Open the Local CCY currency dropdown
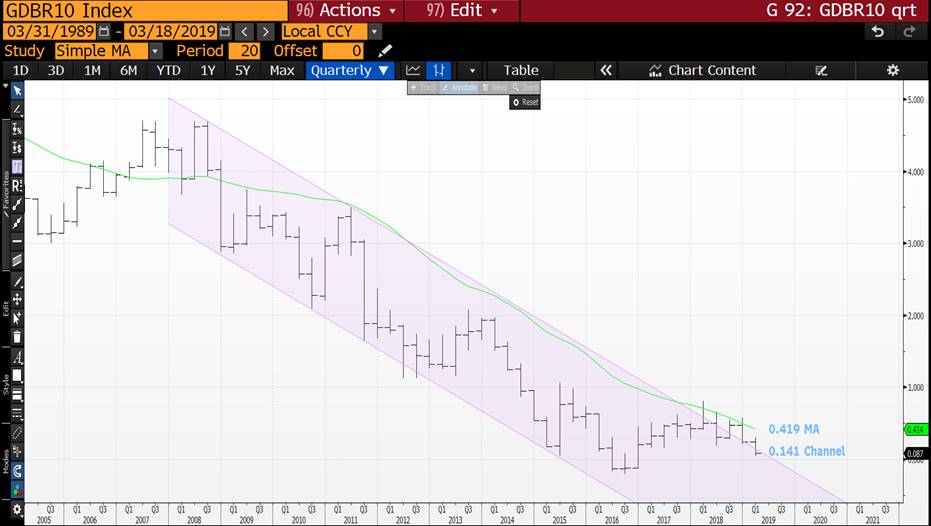Viewport: 931px width, 526px height. [x=375, y=31]
